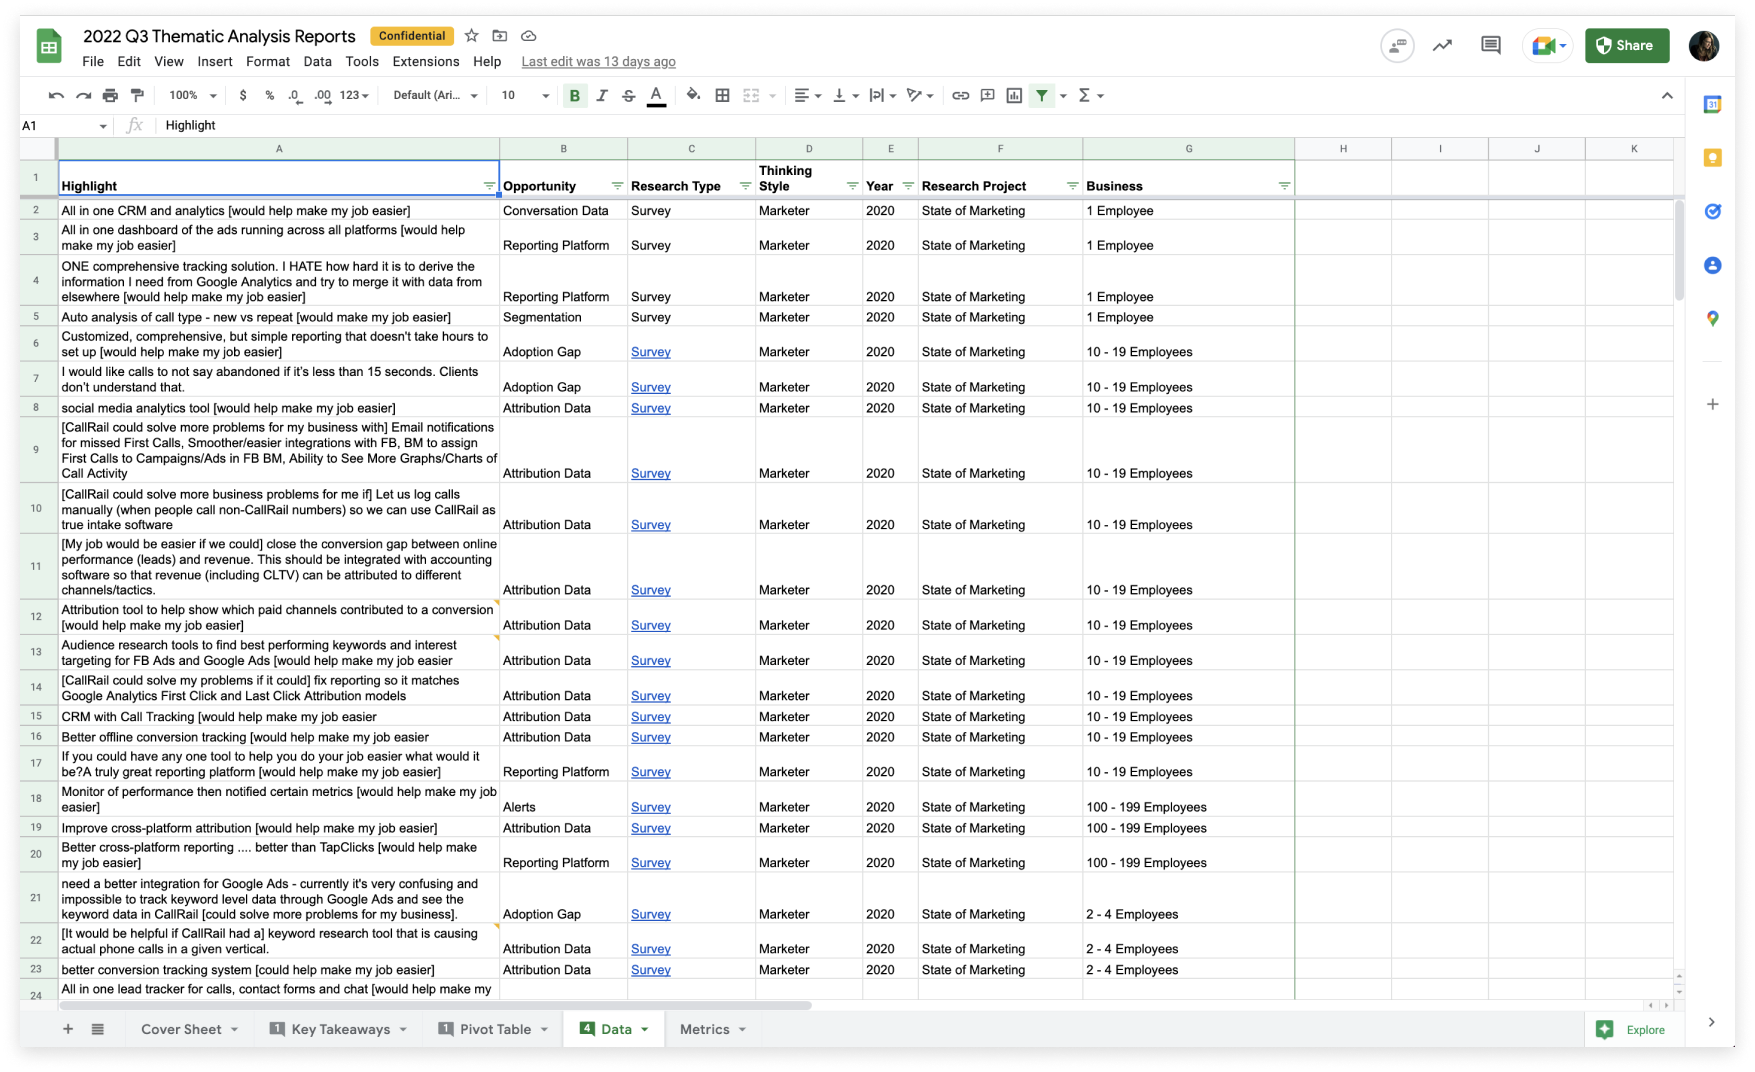Open filter for Opportunity column header

click(x=617, y=186)
